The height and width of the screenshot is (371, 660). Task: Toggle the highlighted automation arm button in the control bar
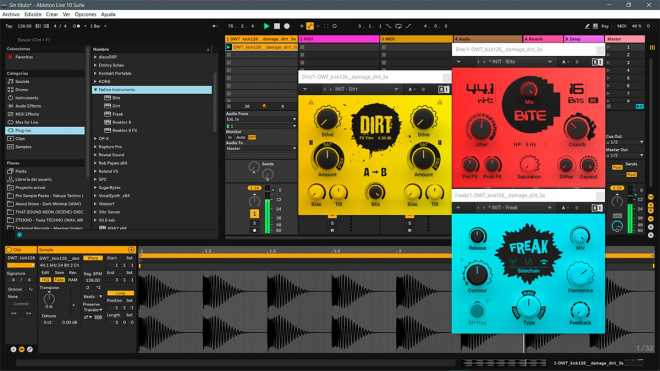point(310,26)
